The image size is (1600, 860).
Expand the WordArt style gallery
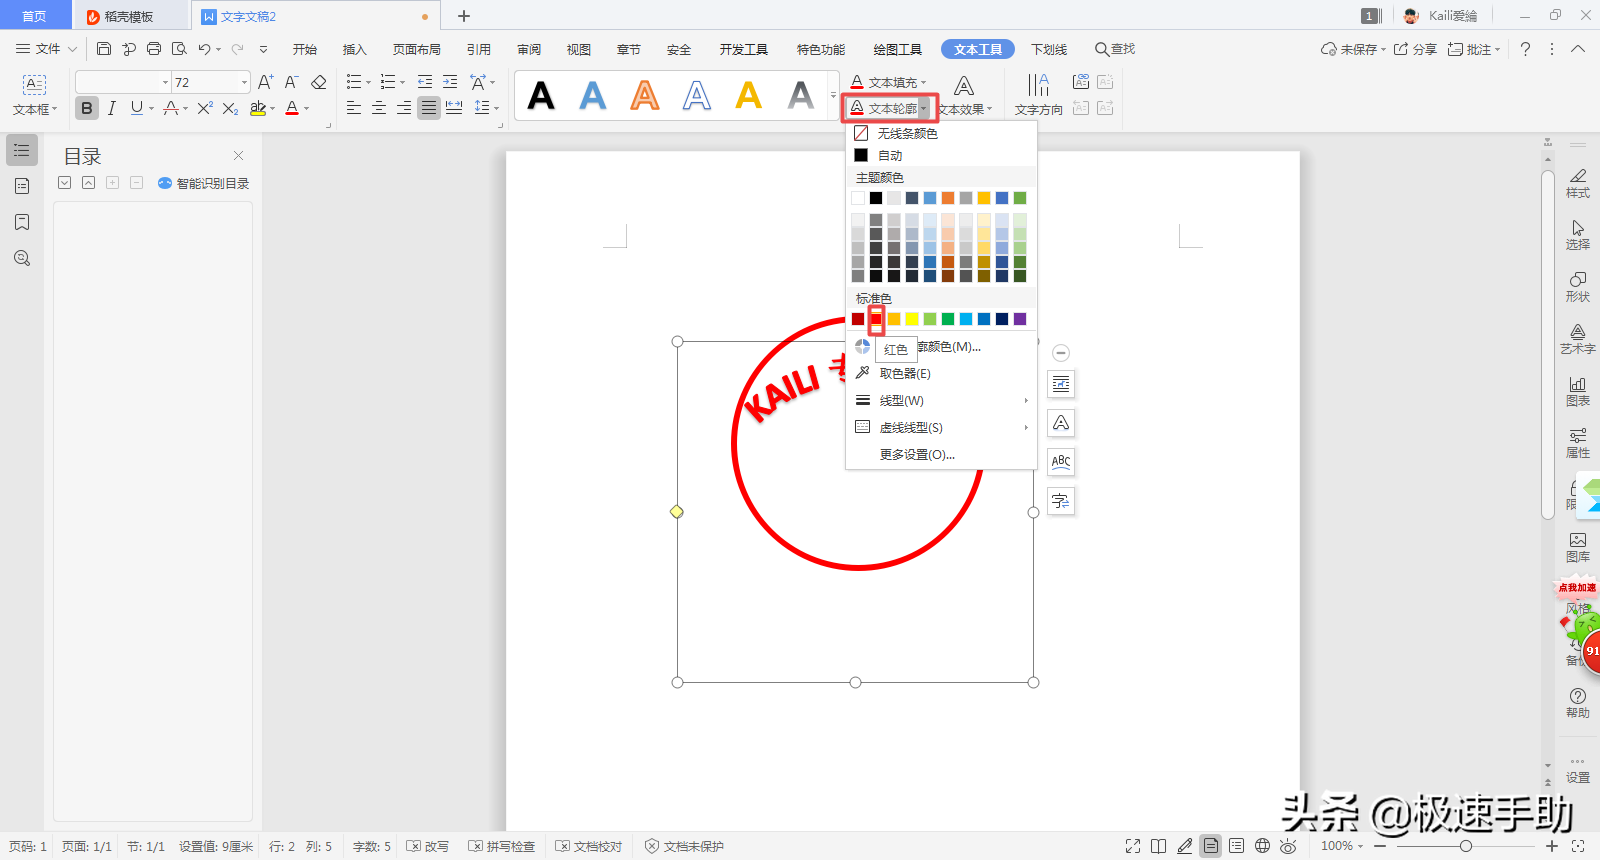pos(833,96)
